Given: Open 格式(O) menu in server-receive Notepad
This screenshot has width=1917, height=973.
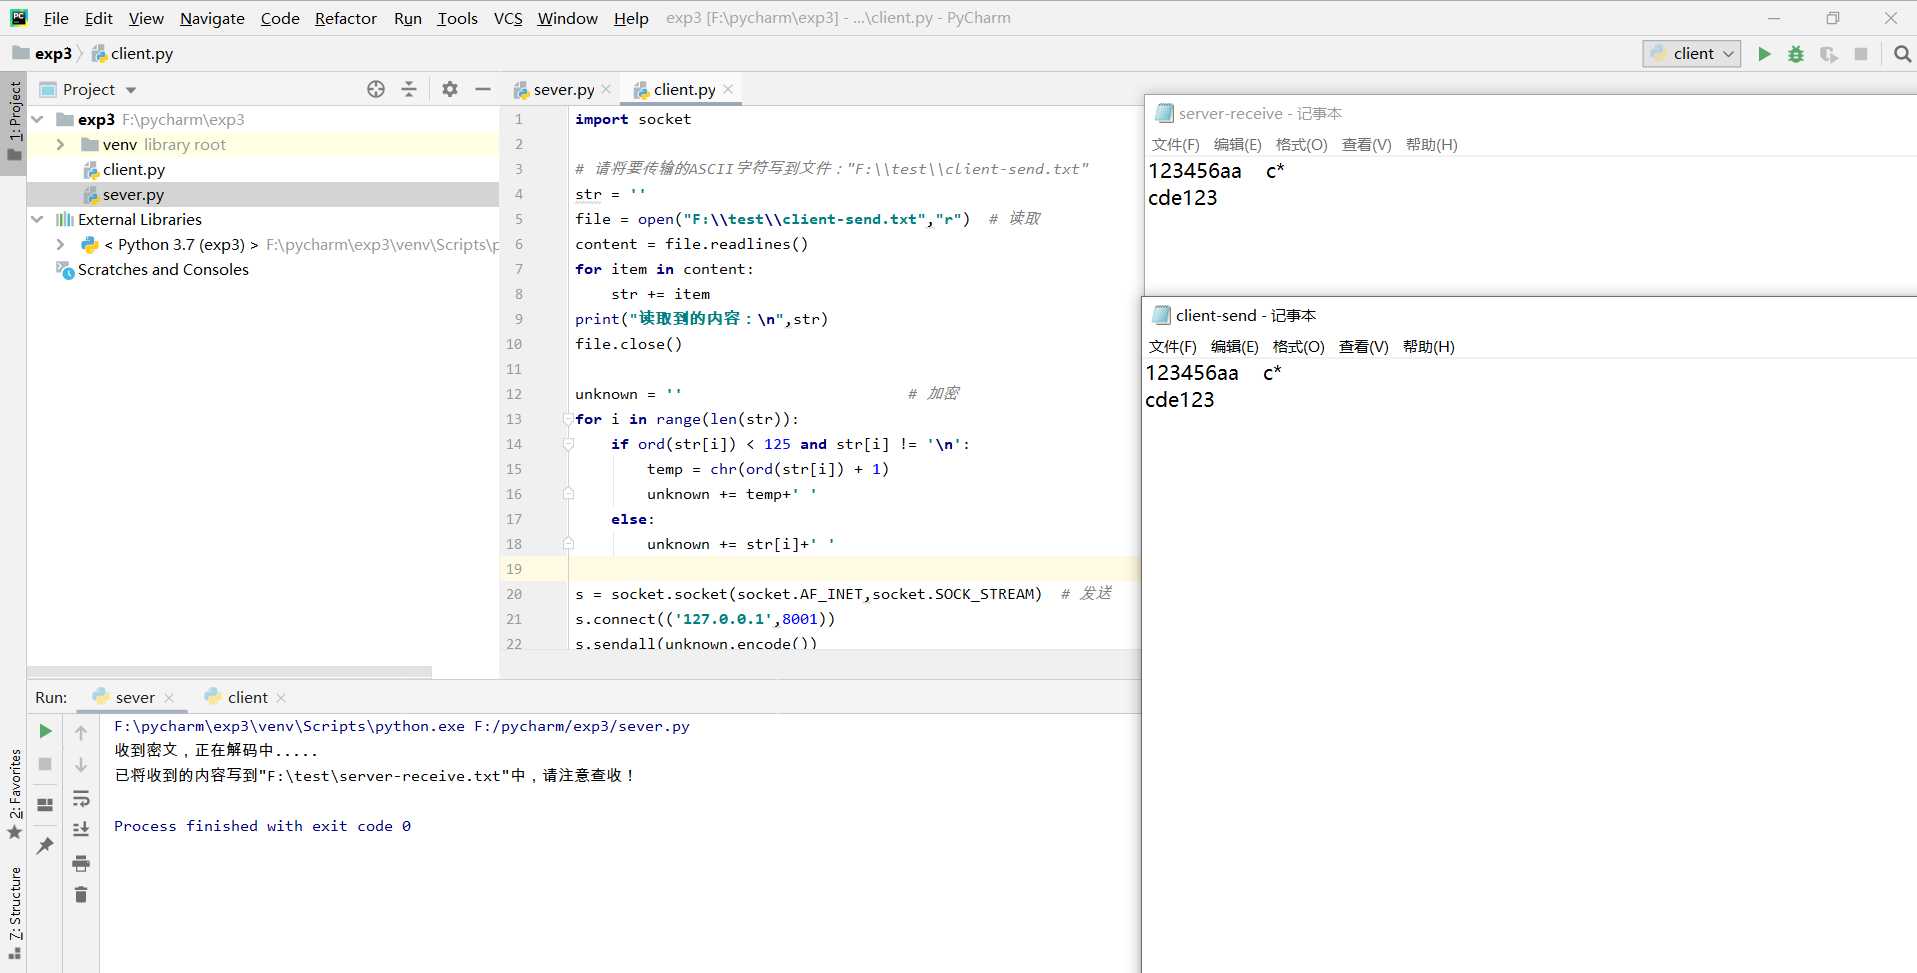Looking at the screenshot, I should tap(1301, 145).
